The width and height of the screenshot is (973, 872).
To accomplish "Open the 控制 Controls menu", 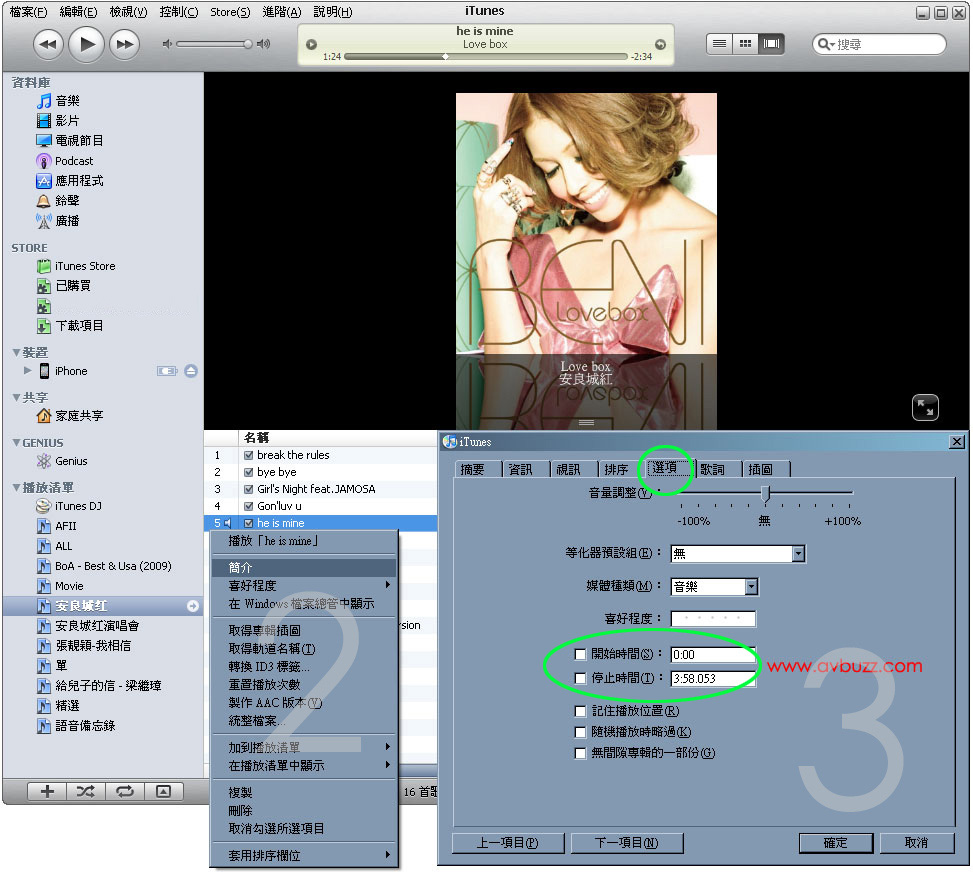I will [179, 12].
